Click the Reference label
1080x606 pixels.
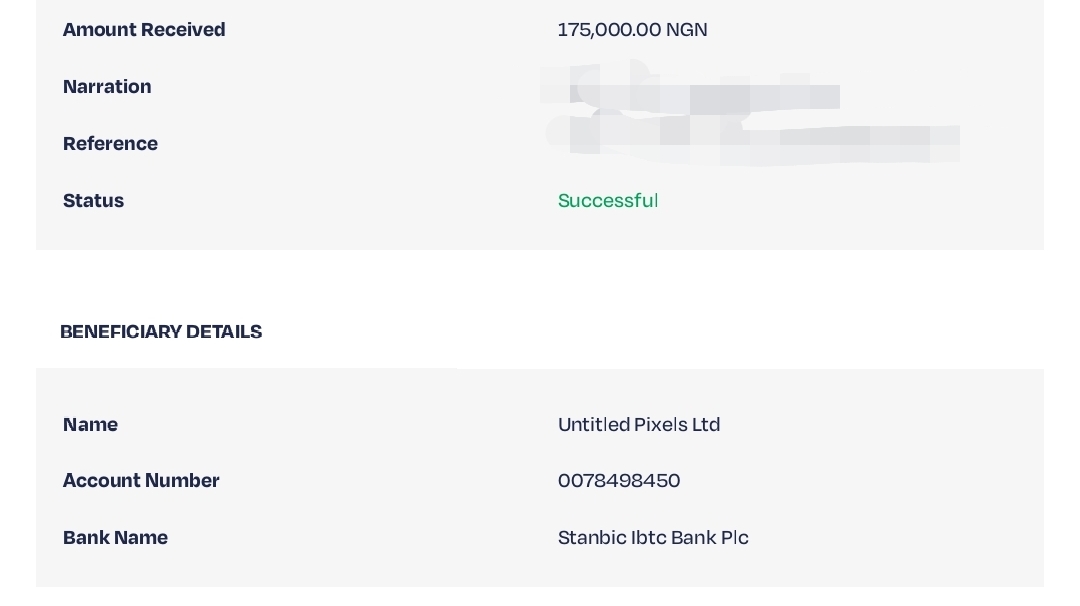[x=110, y=144]
